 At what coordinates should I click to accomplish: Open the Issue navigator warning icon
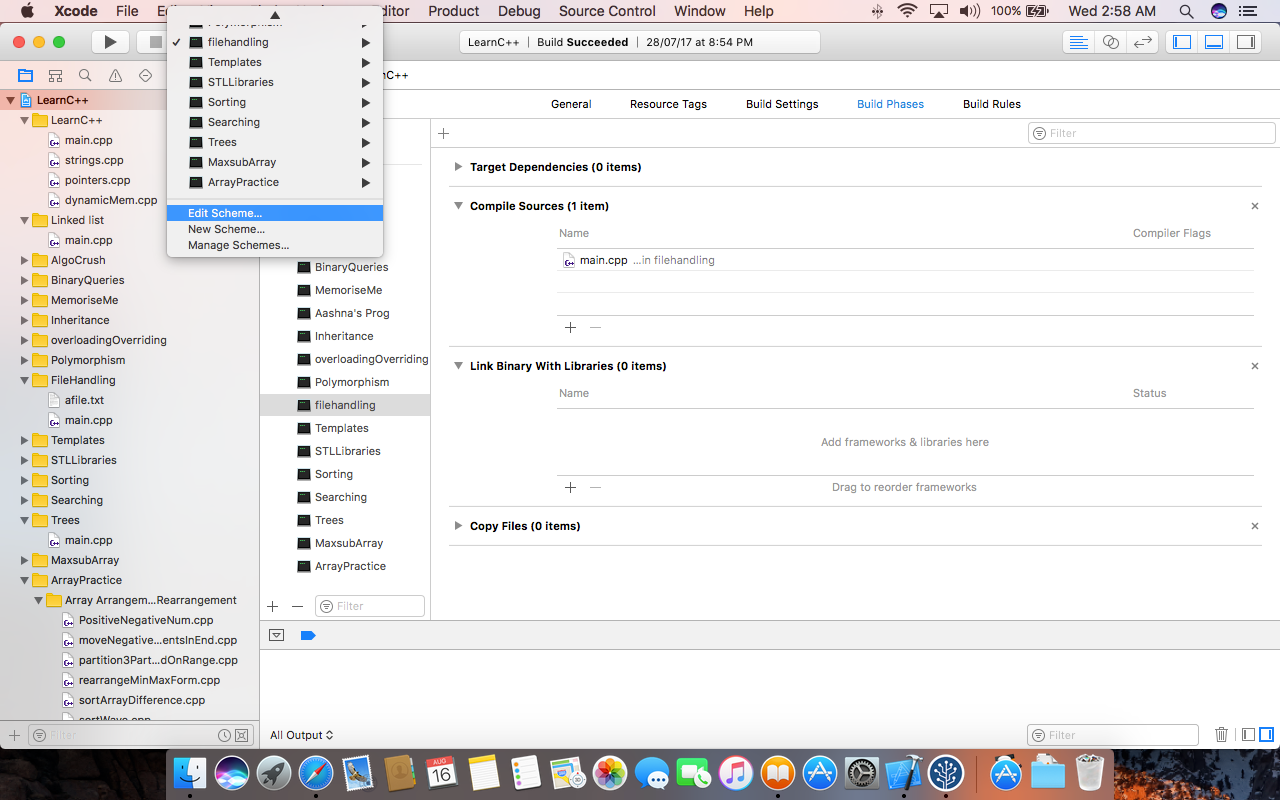tap(116, 76)
